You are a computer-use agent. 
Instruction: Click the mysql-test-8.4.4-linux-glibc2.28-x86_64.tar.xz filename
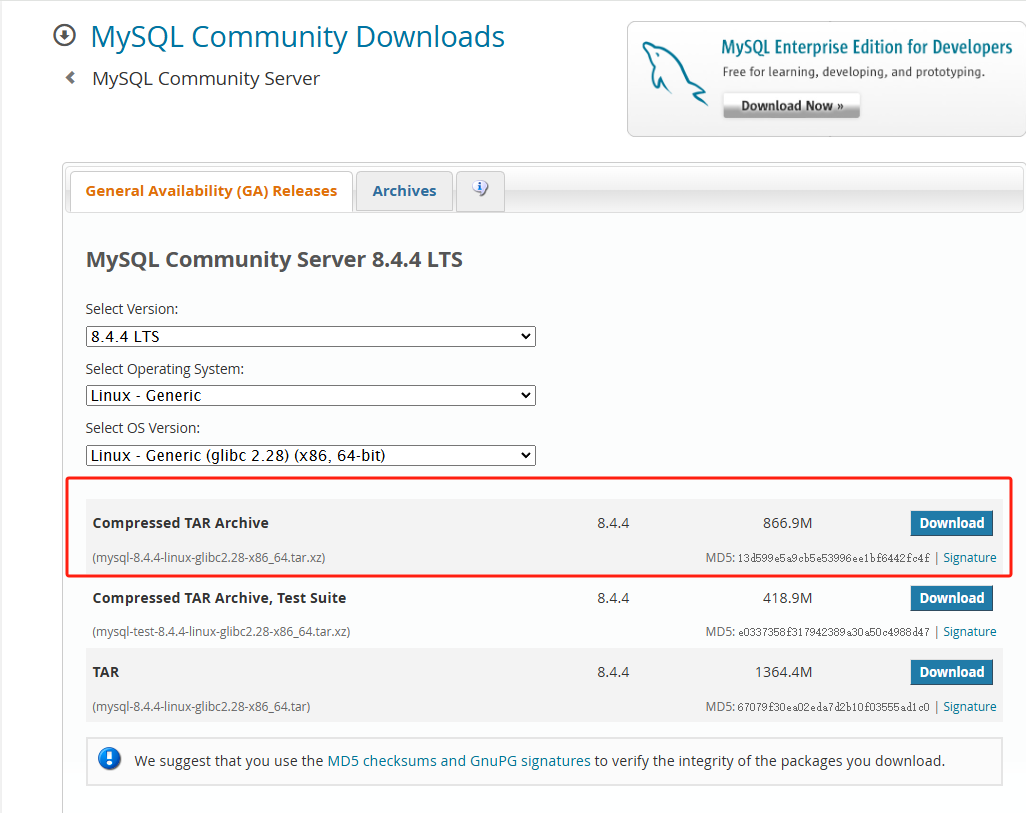221,632
